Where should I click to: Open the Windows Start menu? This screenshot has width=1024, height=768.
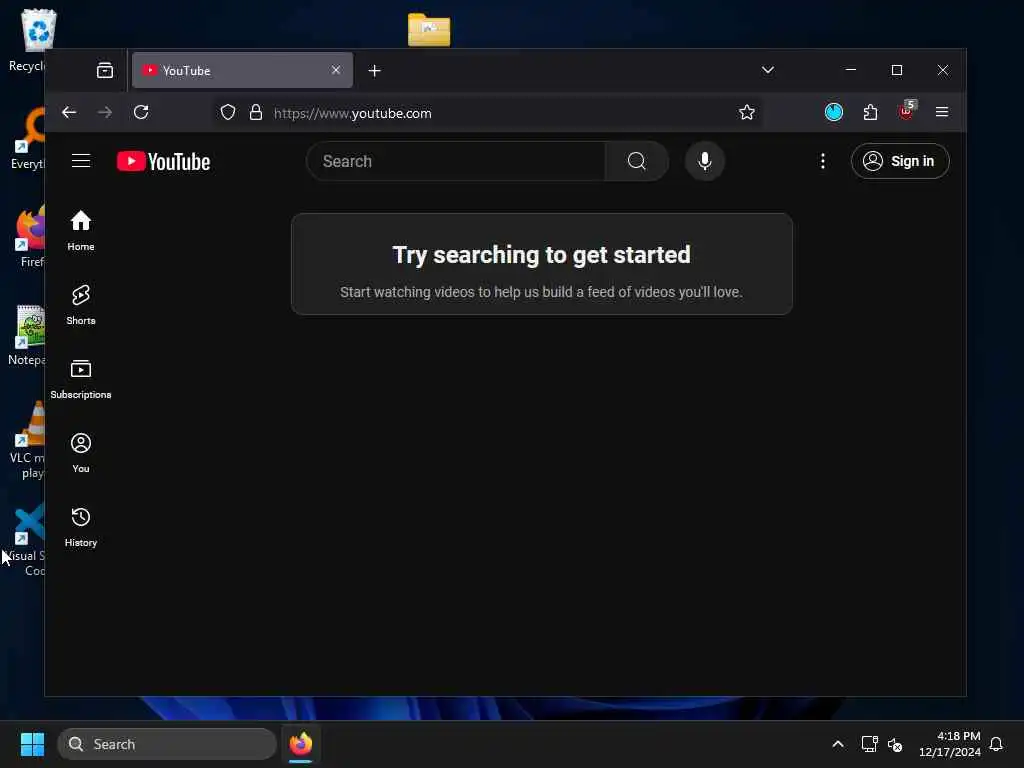pos(32,744)
